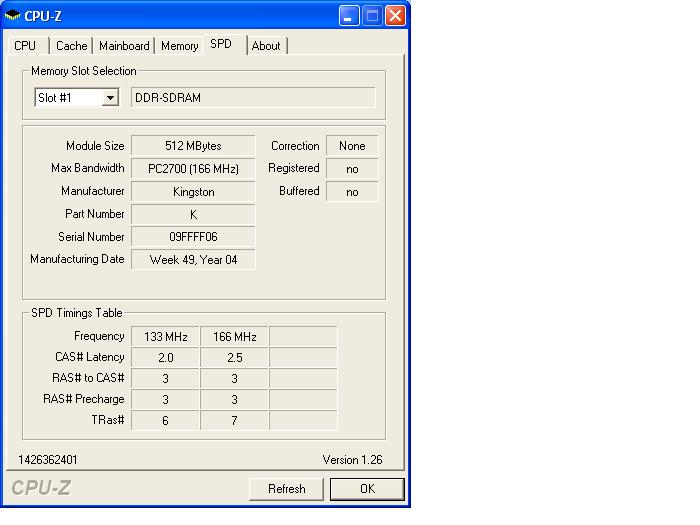Select the Memory tab
700x525 pixels.
pos(179,46)
